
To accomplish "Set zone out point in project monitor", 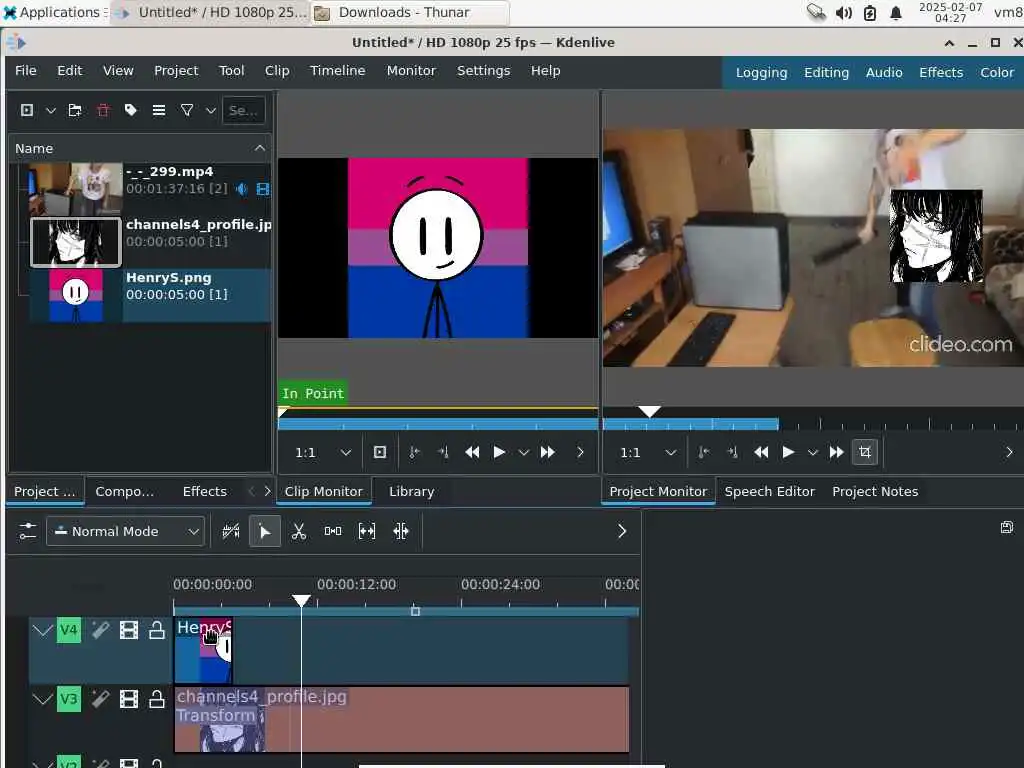I will [x=732, y=452].
